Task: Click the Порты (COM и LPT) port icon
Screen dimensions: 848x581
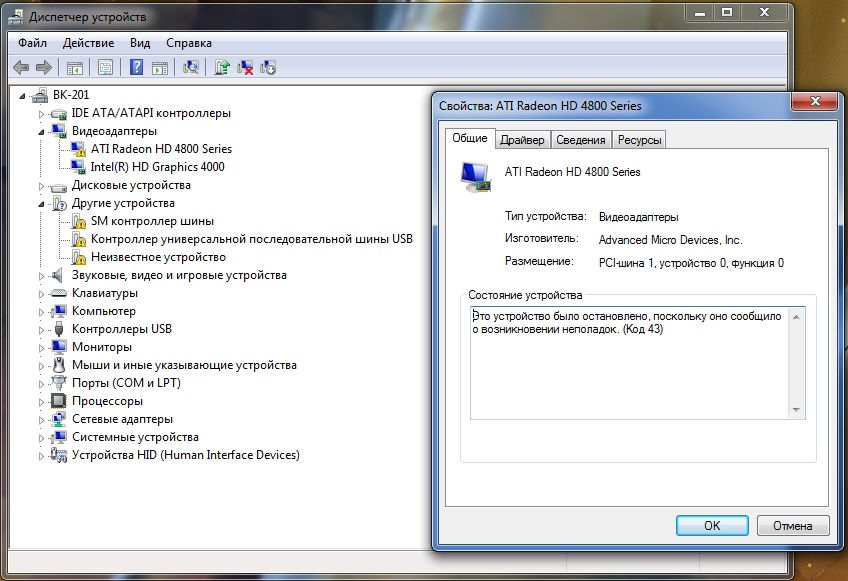Action: pyautogui.click(x=58, y=382)
